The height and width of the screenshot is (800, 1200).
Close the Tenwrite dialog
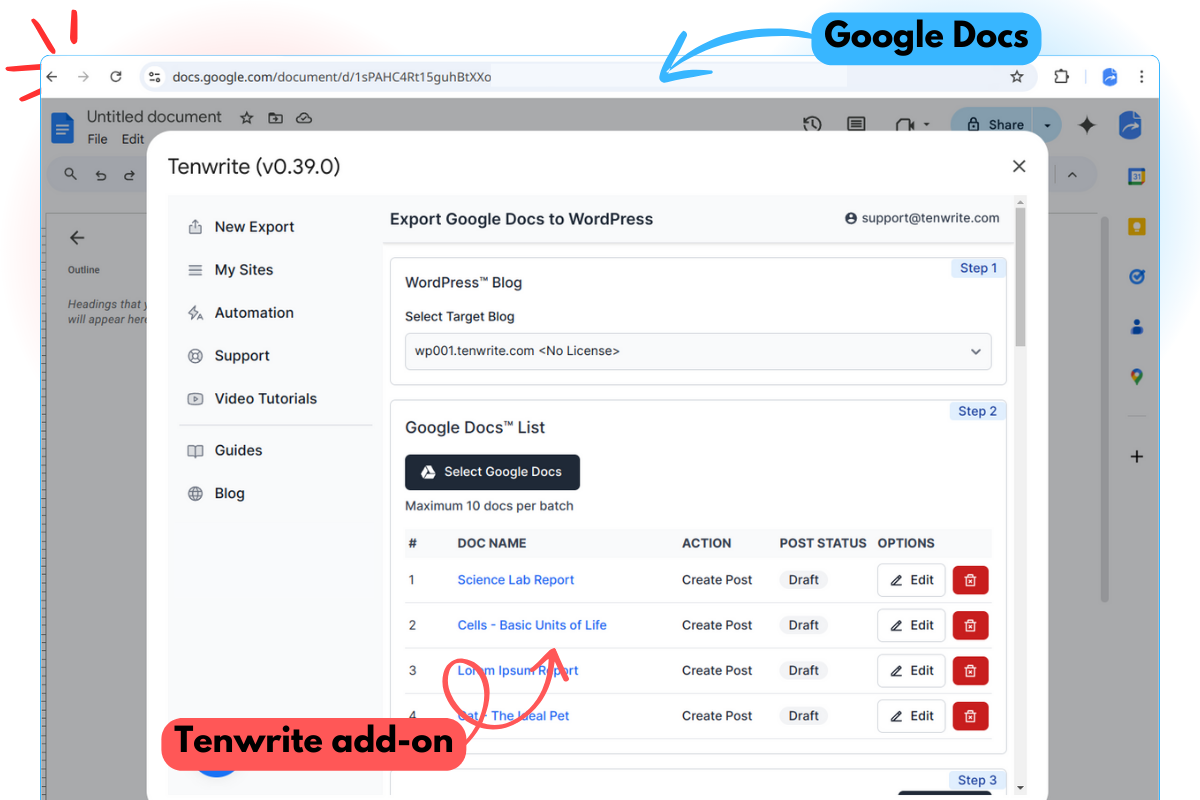coord(1019,166)
